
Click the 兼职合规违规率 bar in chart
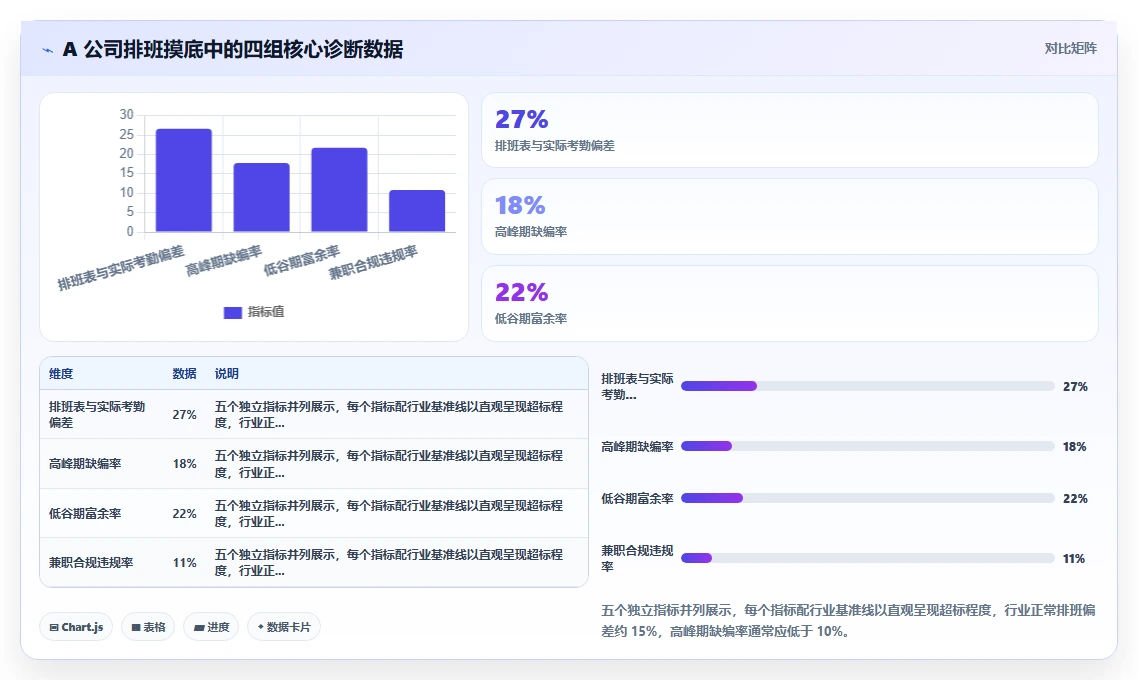point(417,211)
